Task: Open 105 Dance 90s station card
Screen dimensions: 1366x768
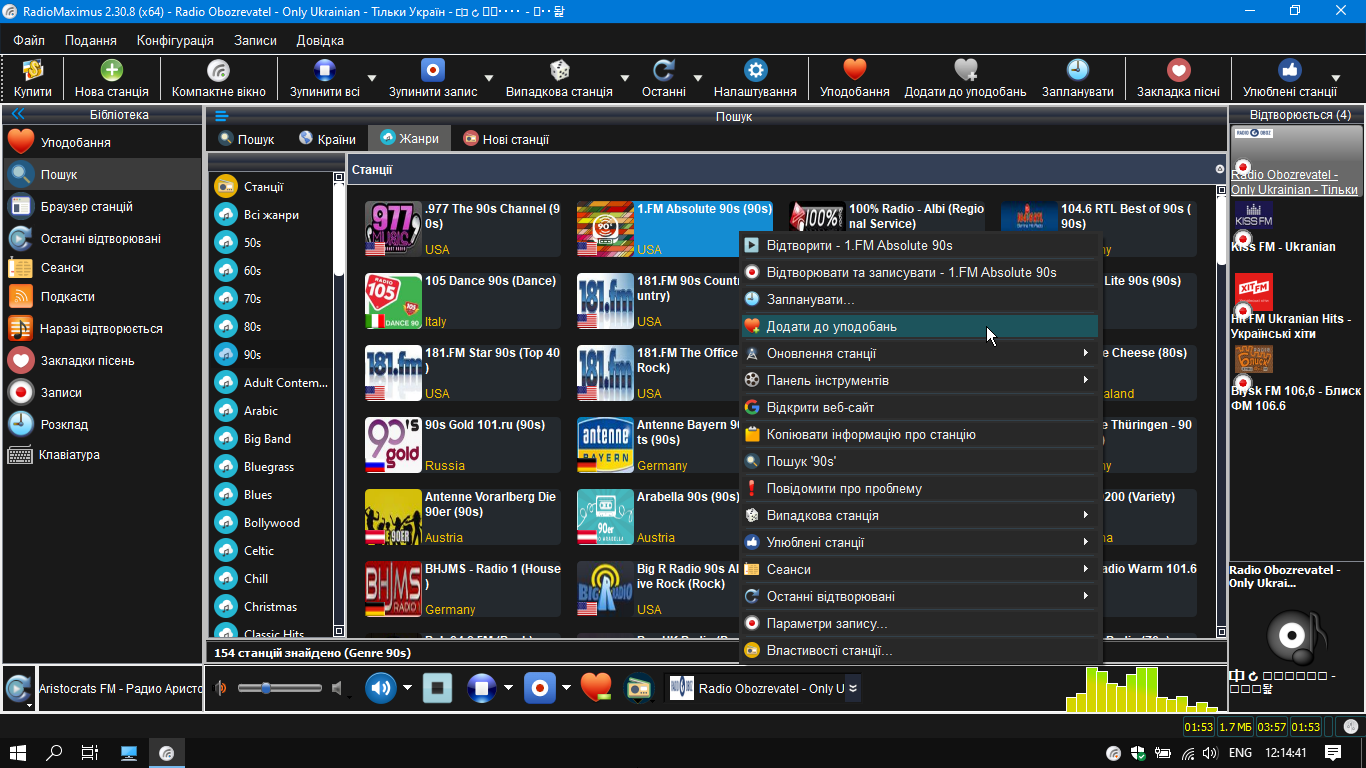Action: point(463,301)
